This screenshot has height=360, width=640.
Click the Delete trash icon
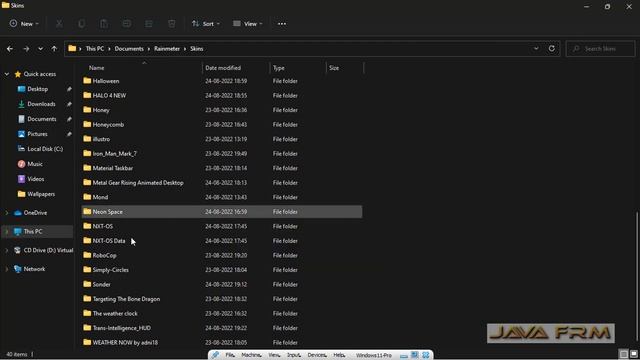pyautogui.click(x=171, y=24)
